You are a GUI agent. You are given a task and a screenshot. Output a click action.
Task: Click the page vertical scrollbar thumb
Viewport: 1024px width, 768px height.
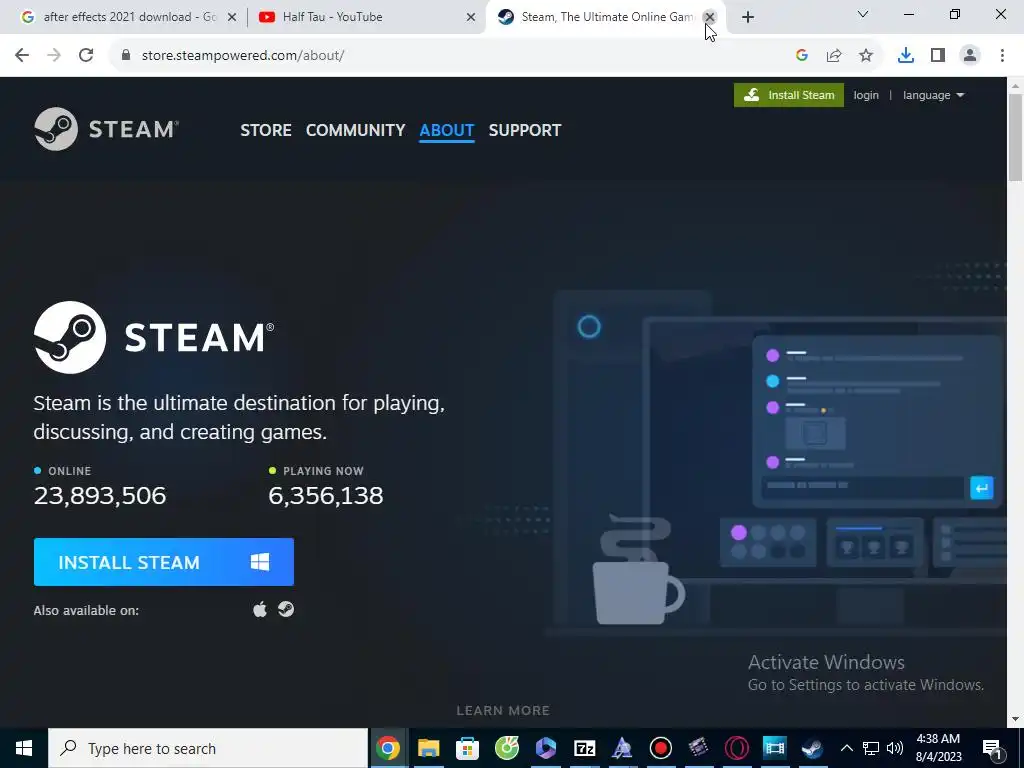point(1016,137)
